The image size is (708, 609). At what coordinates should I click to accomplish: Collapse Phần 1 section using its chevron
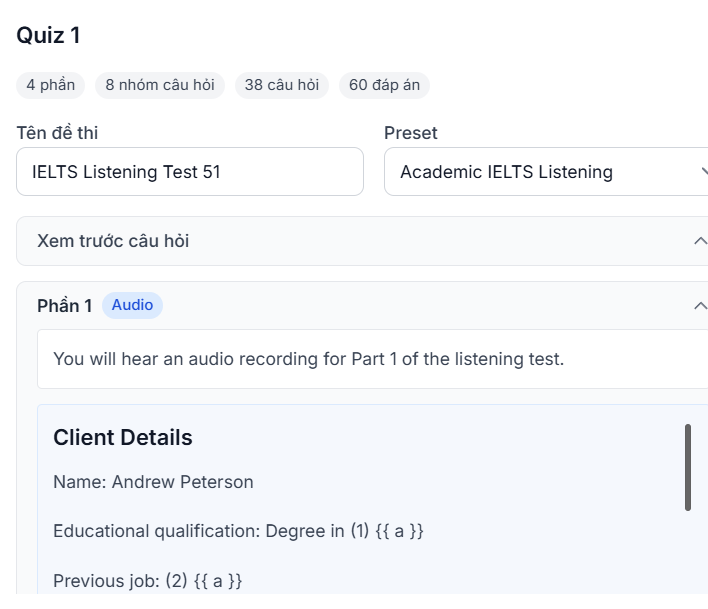[x=700, y=306]
